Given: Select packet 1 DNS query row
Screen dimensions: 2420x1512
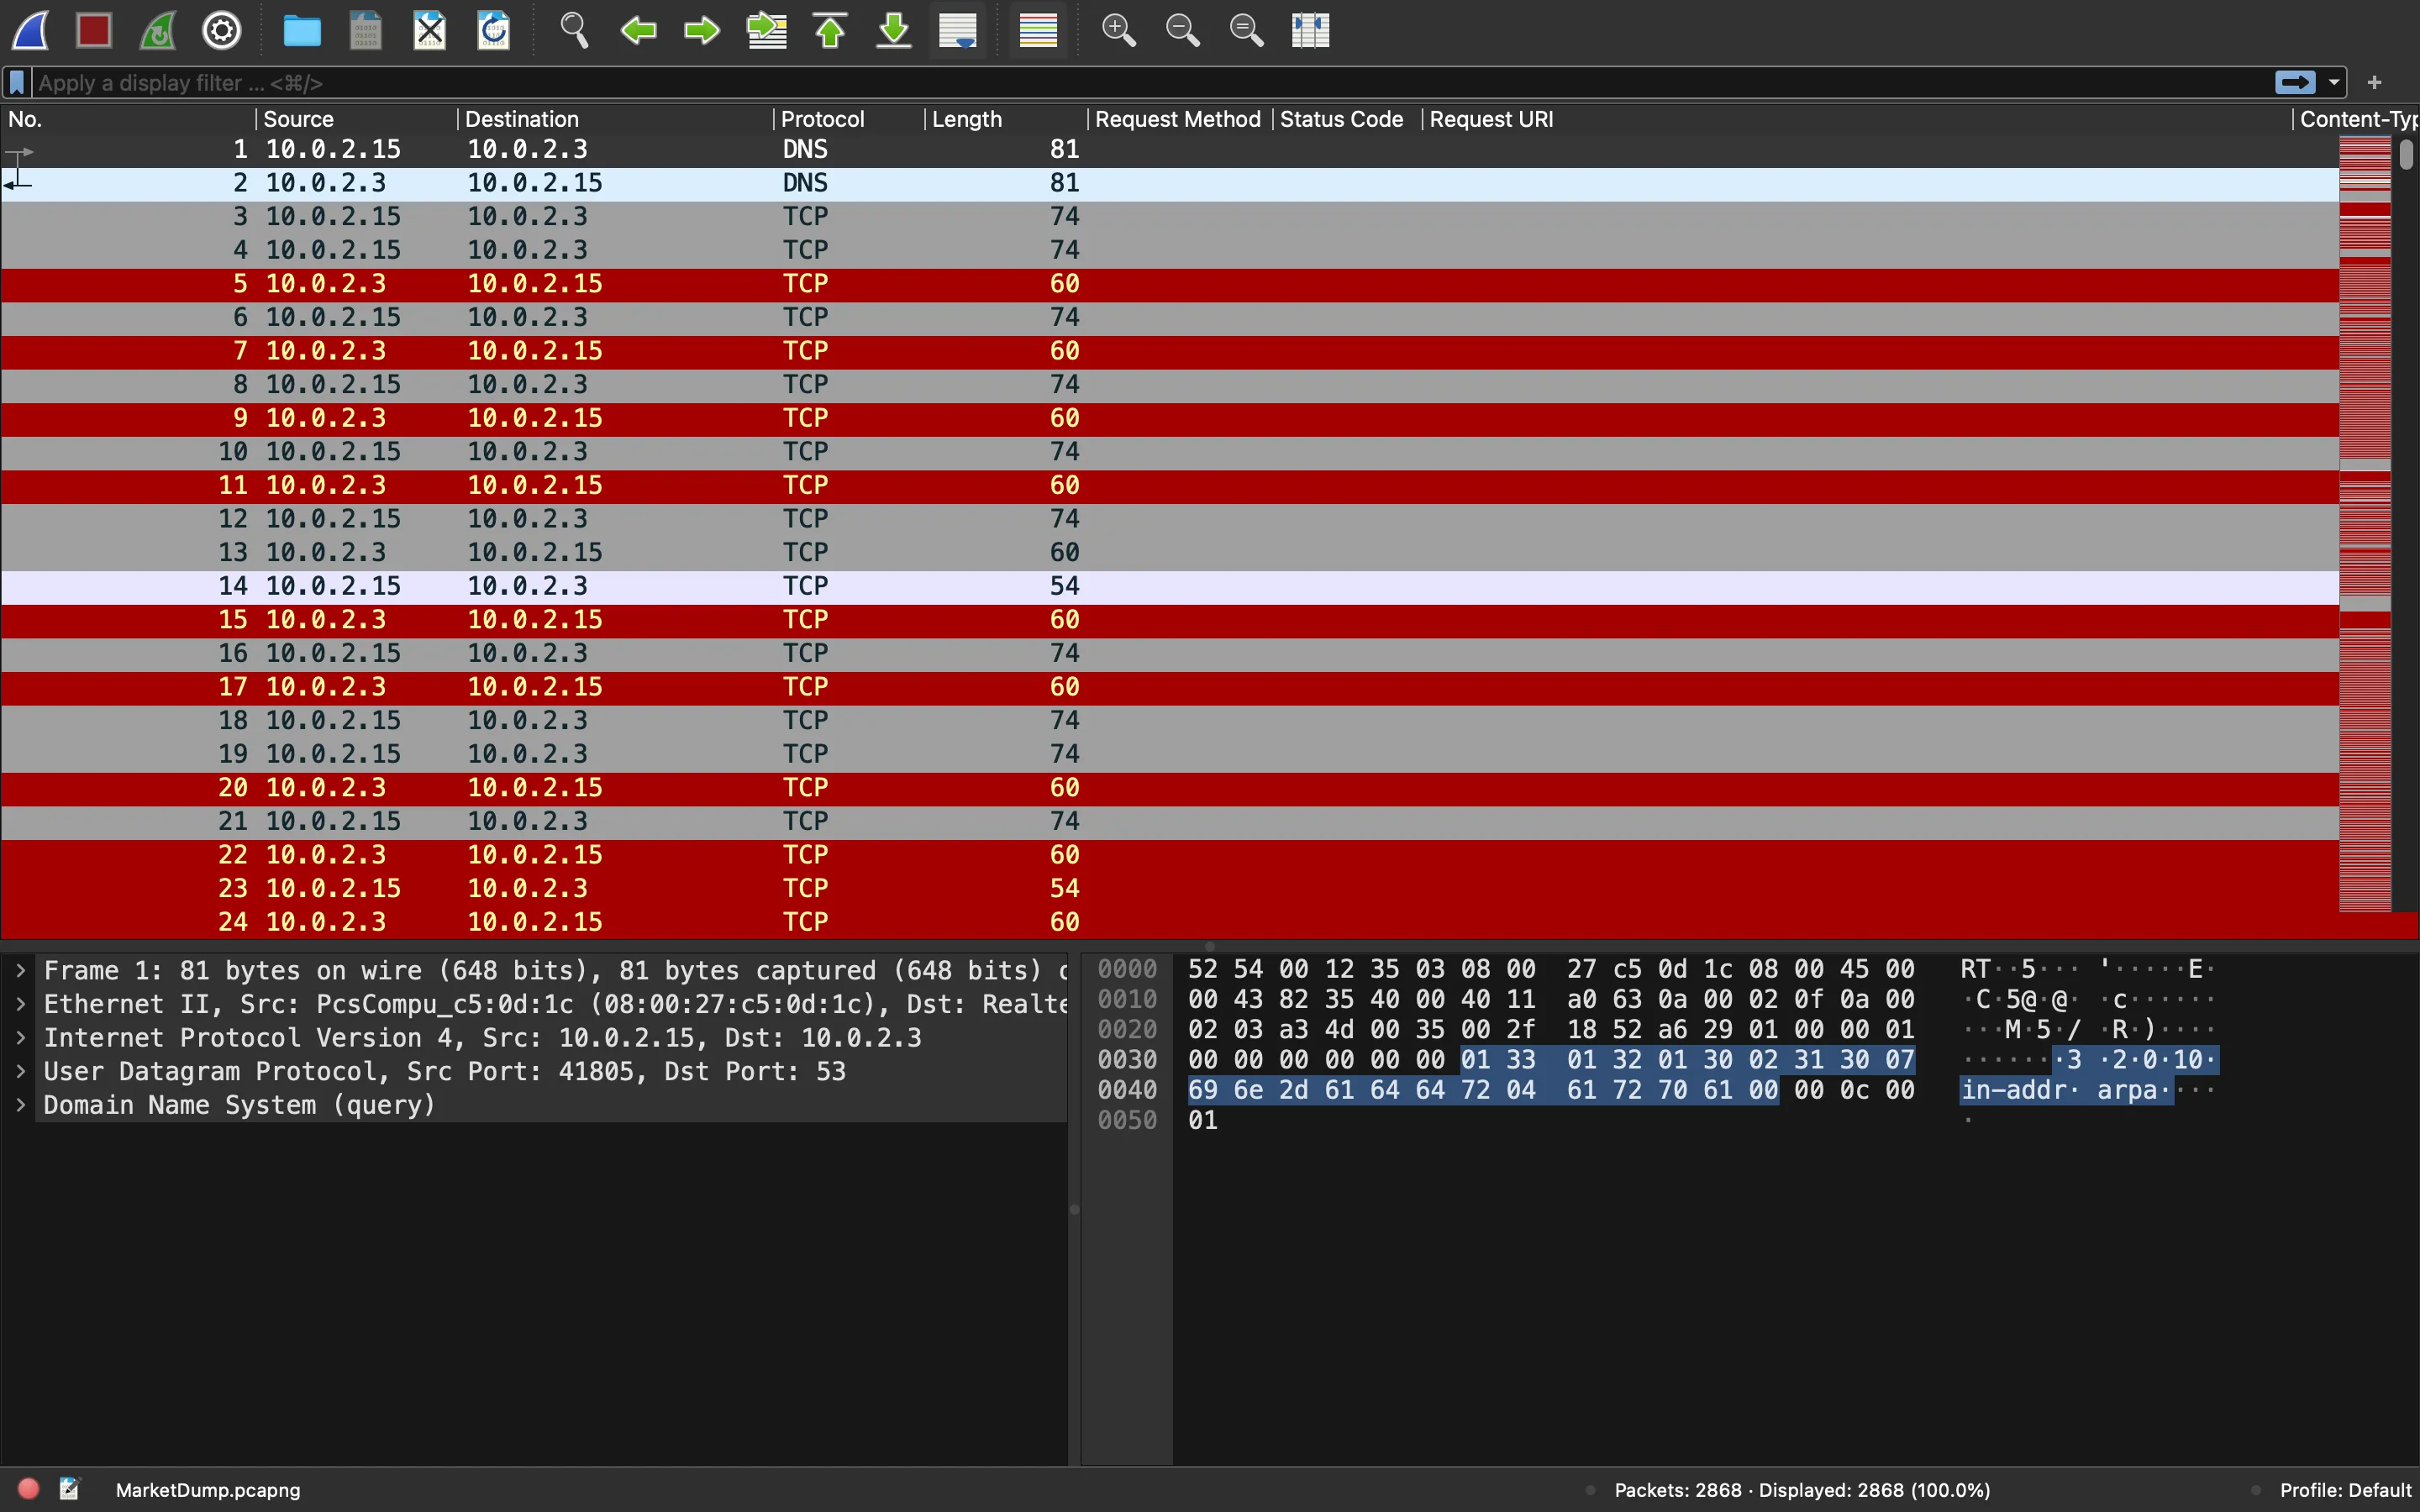Looking at the screenshot, I should [x=1170, y=149].
